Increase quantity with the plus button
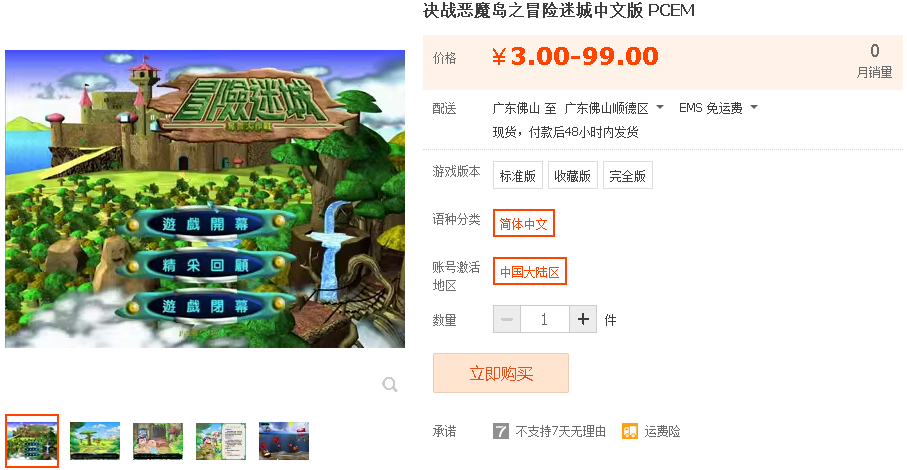Screen dimensions: 907x470 pos(583,319)
